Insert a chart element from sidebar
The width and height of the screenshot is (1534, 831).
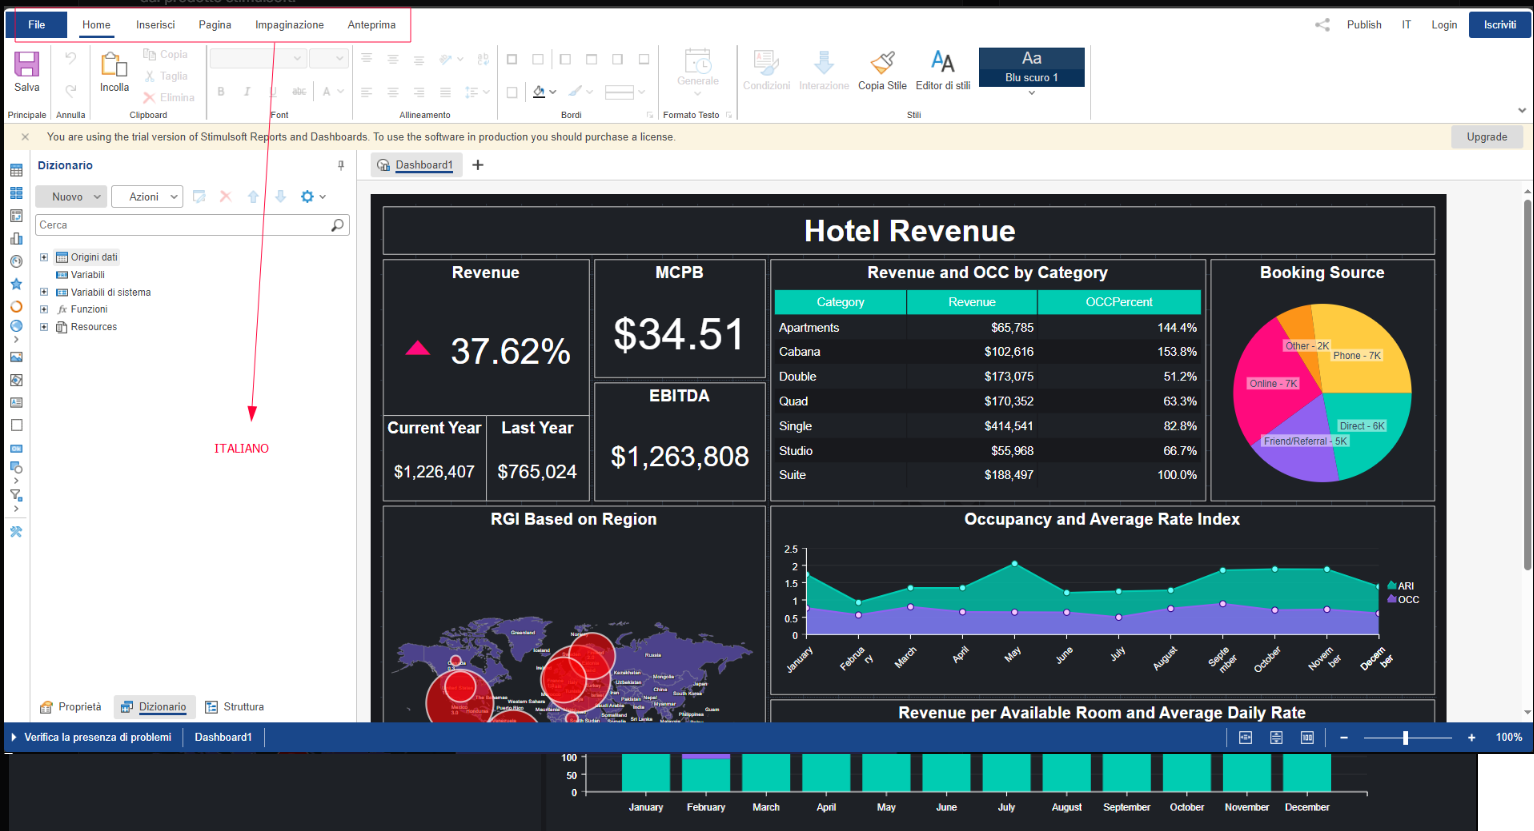[x=16, y=238]
